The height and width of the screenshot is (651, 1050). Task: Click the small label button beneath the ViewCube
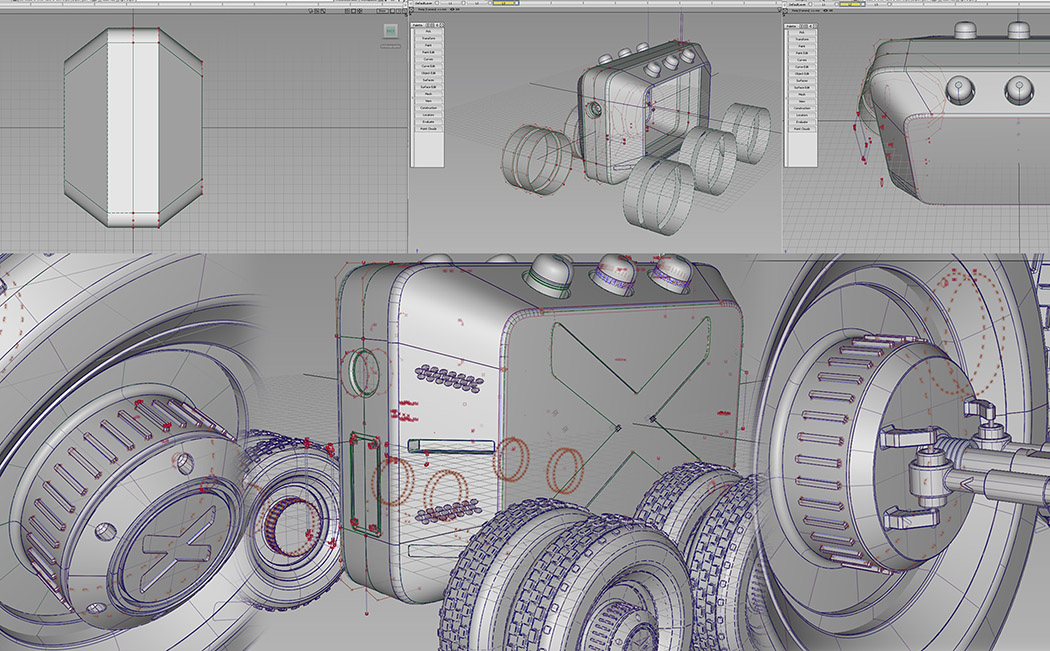click(388, 47)
